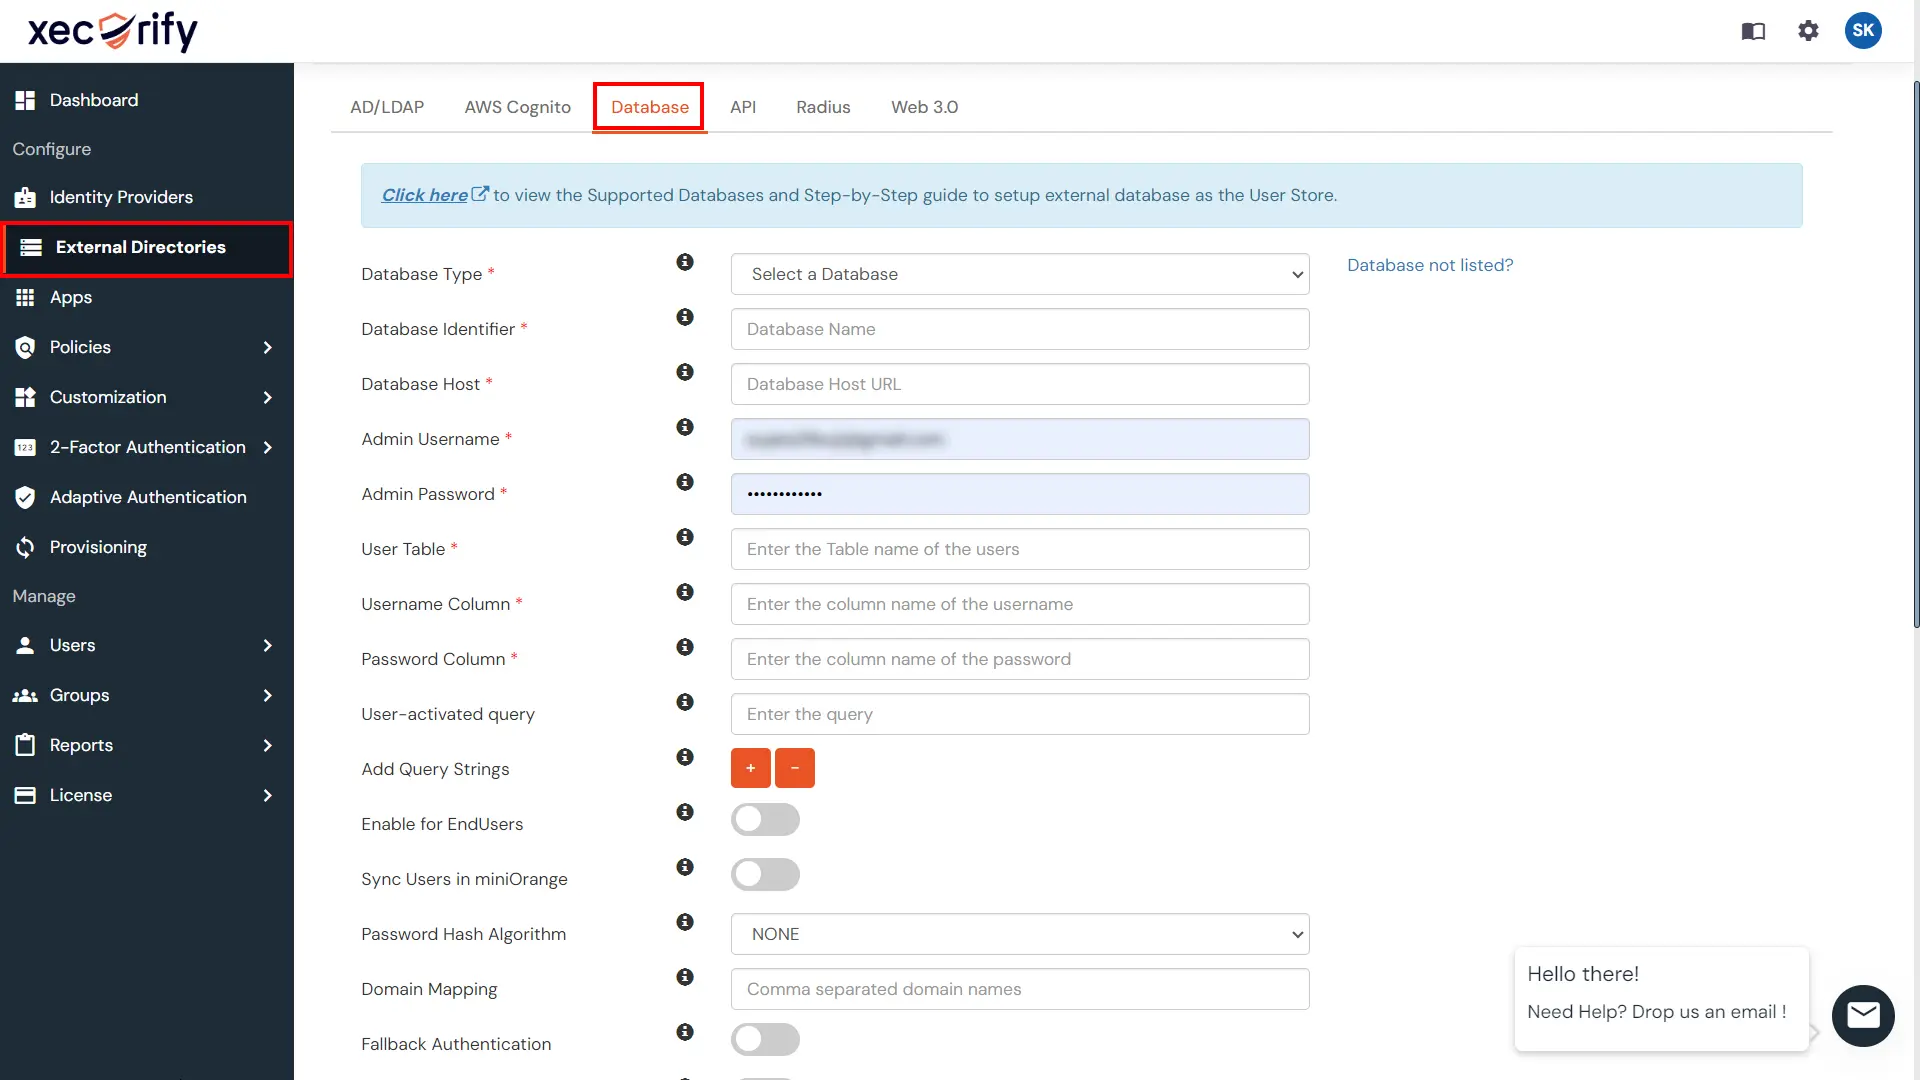Show info tooltip for Admin Password
Screen dimensions: 1920x1080
(x=685, y=482)
